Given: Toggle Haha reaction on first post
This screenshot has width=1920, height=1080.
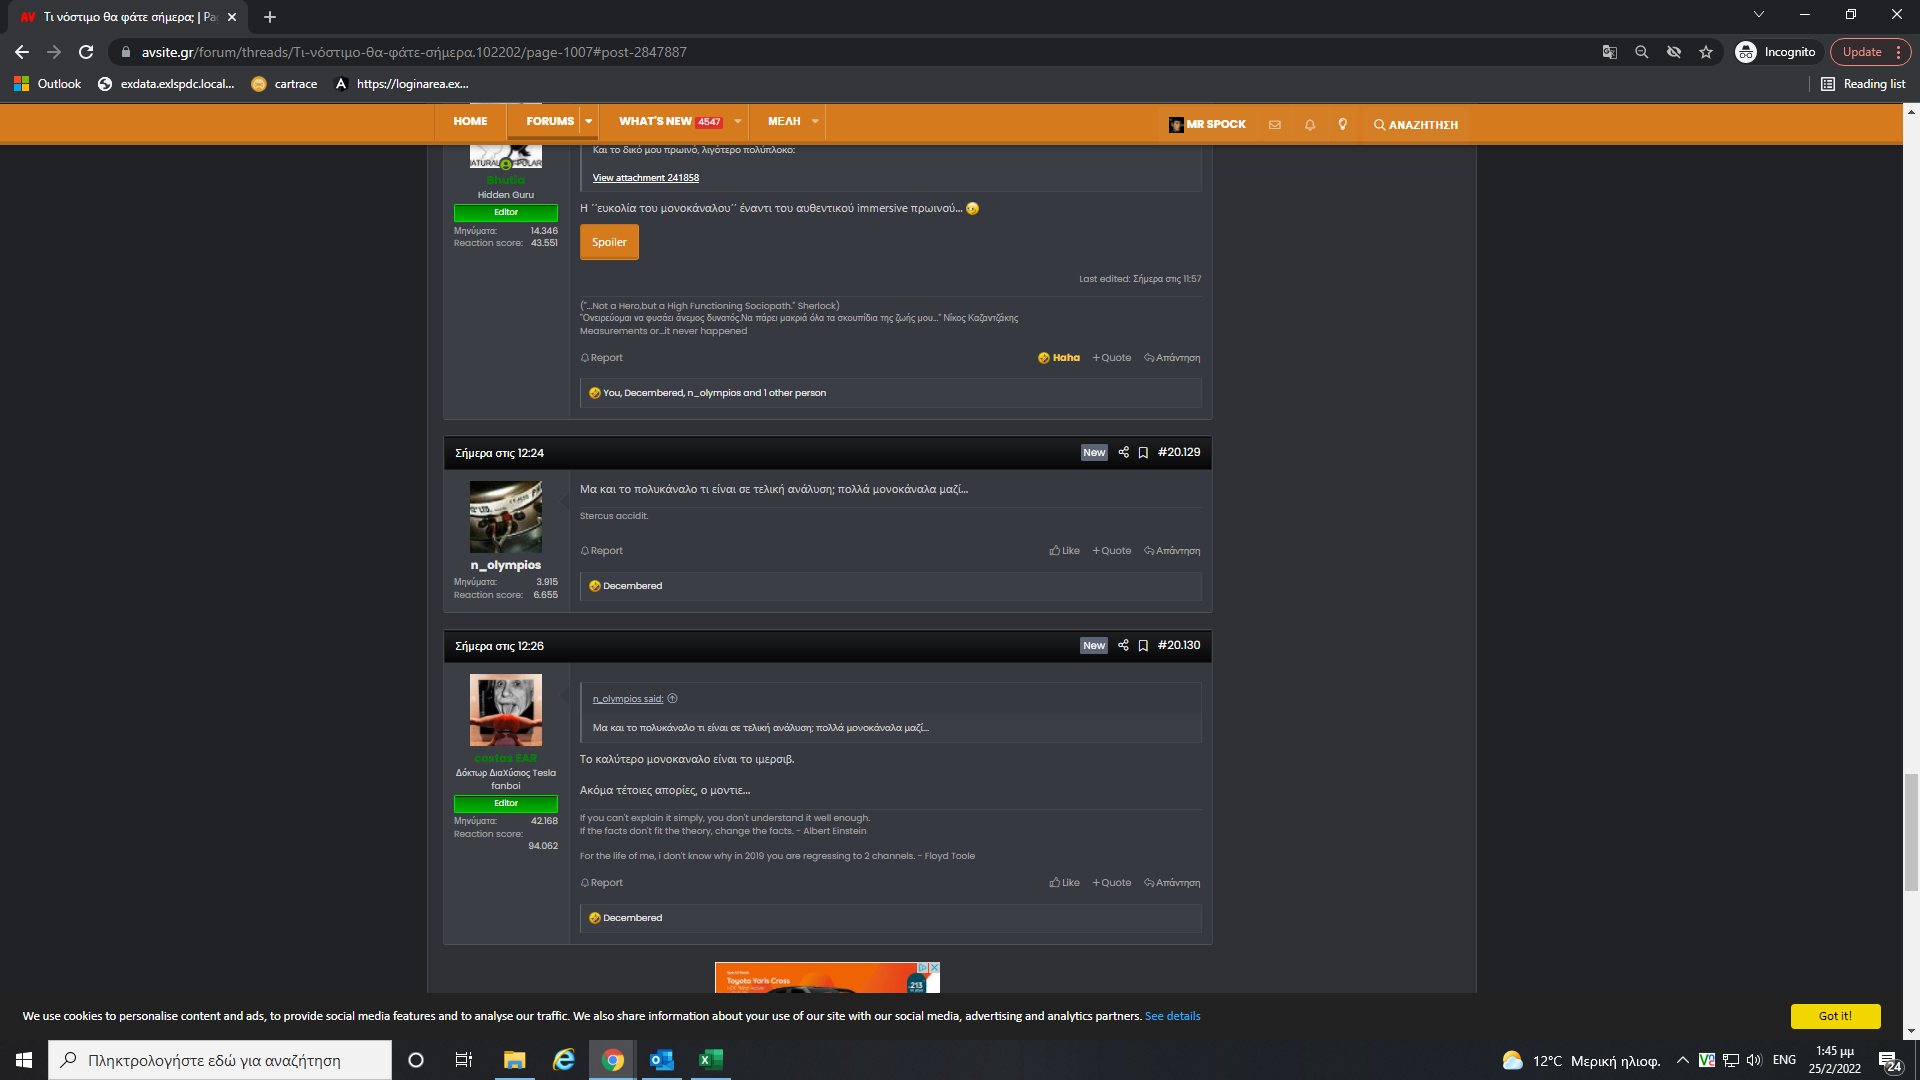Looking at the screenshot, I should pos(1059,358).
